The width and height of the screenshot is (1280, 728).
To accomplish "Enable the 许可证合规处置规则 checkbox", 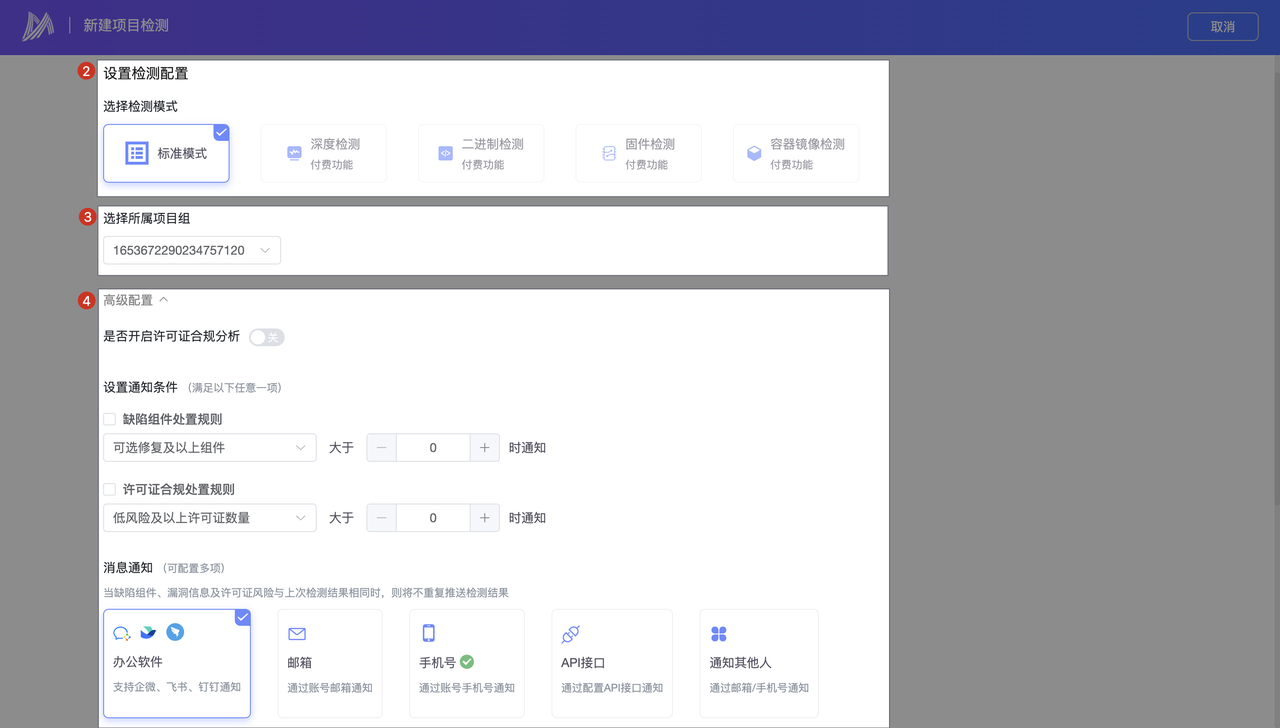I will [x=110, y=489].
